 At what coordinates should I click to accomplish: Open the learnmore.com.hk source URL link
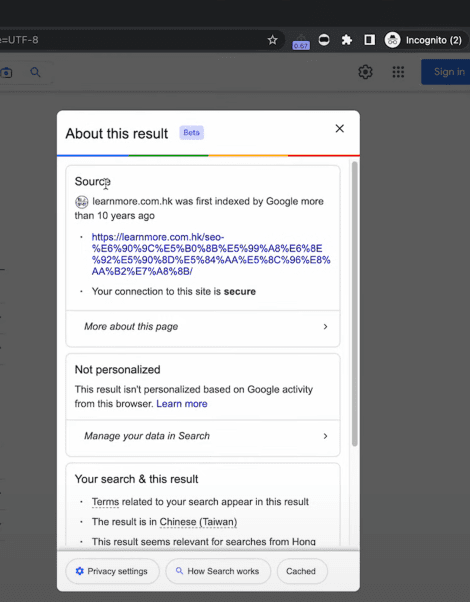[x=210, y=254]
